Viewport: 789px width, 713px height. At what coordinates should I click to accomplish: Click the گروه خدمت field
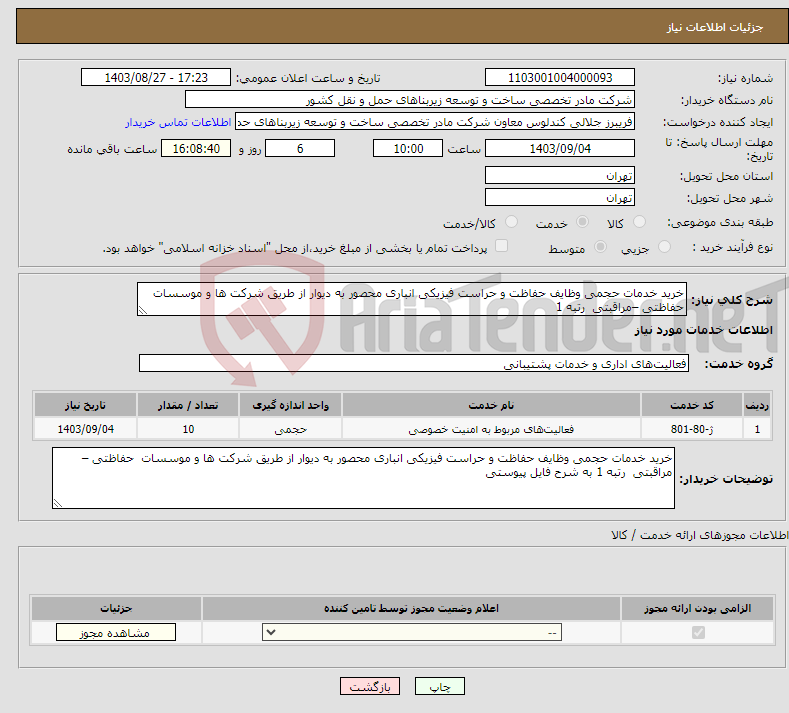414,363
